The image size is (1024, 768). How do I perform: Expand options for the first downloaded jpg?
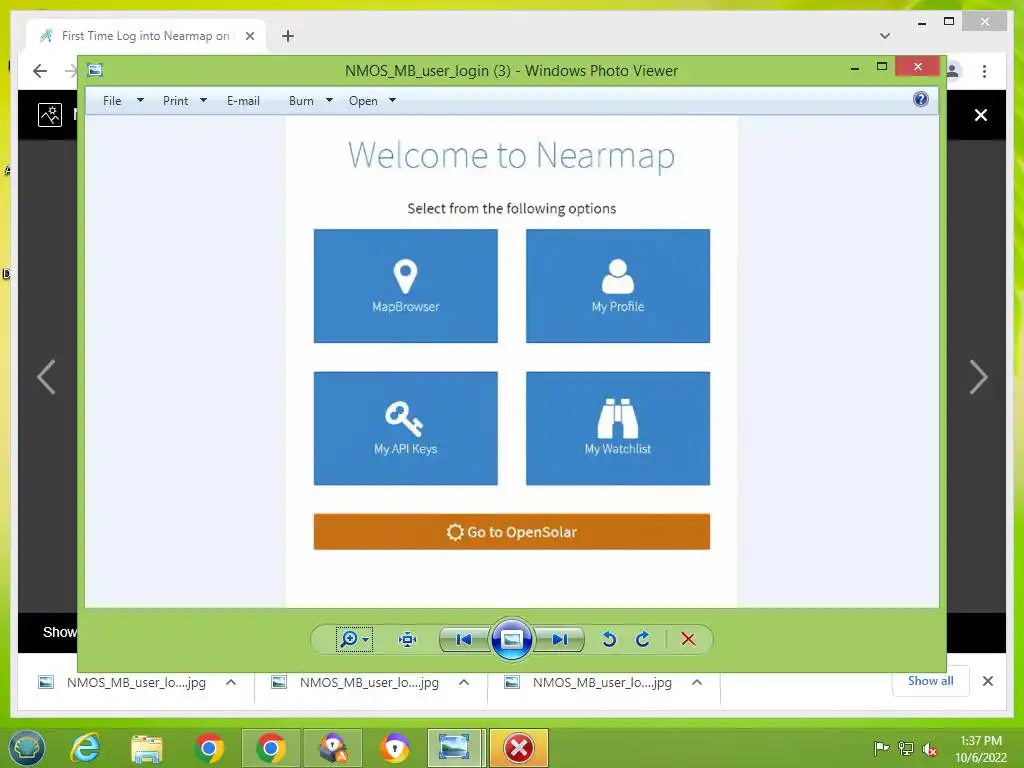231,682
